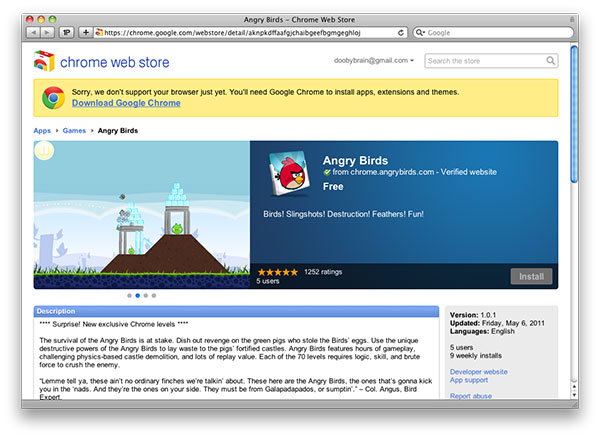This screenshot has height=438, width=600.
Task: Select the third slideshow dot
Action: click(146, 295)
